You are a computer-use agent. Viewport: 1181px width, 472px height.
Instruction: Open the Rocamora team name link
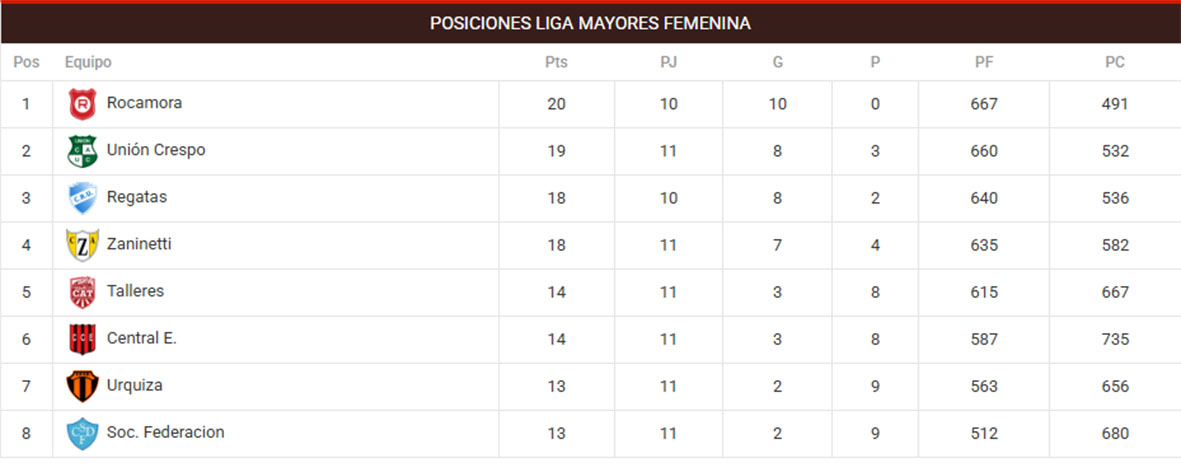[145, 103]
